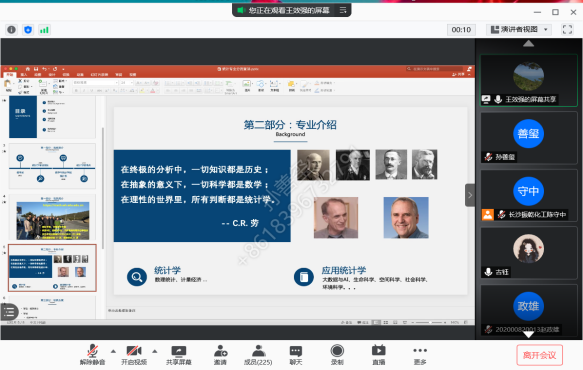This screenshot has width=583, height=370.
Task: Open the live broadcast option
Action: coord(379,355)
